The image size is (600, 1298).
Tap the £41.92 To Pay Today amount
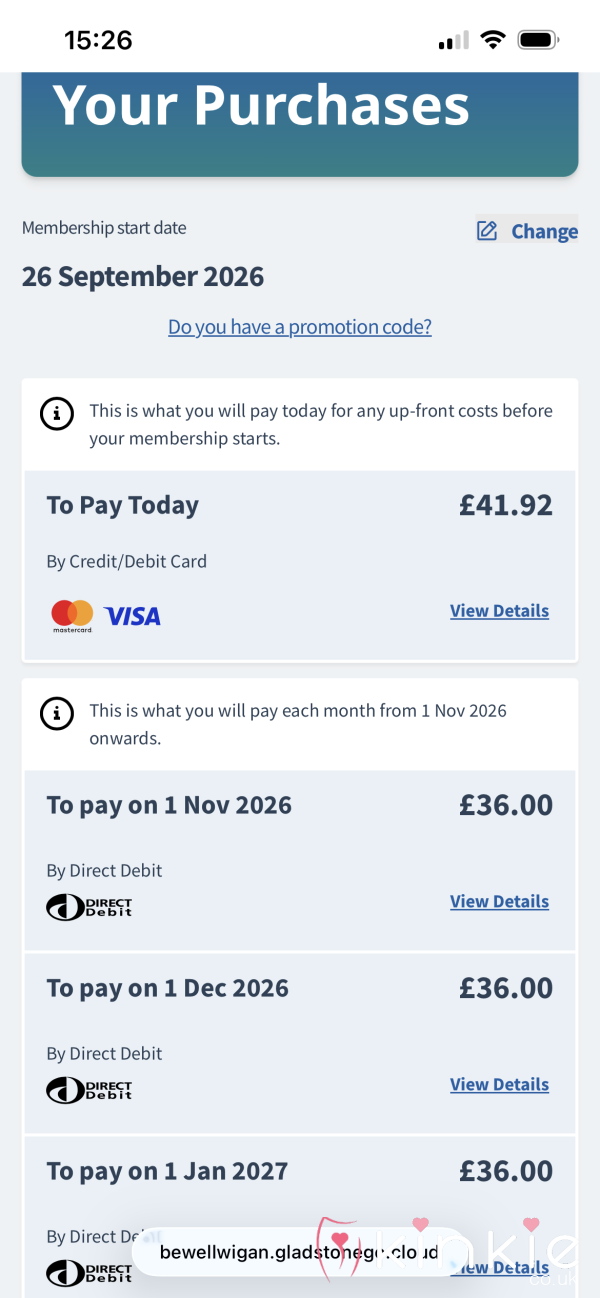pyautogui.click(x=506, y=505)
